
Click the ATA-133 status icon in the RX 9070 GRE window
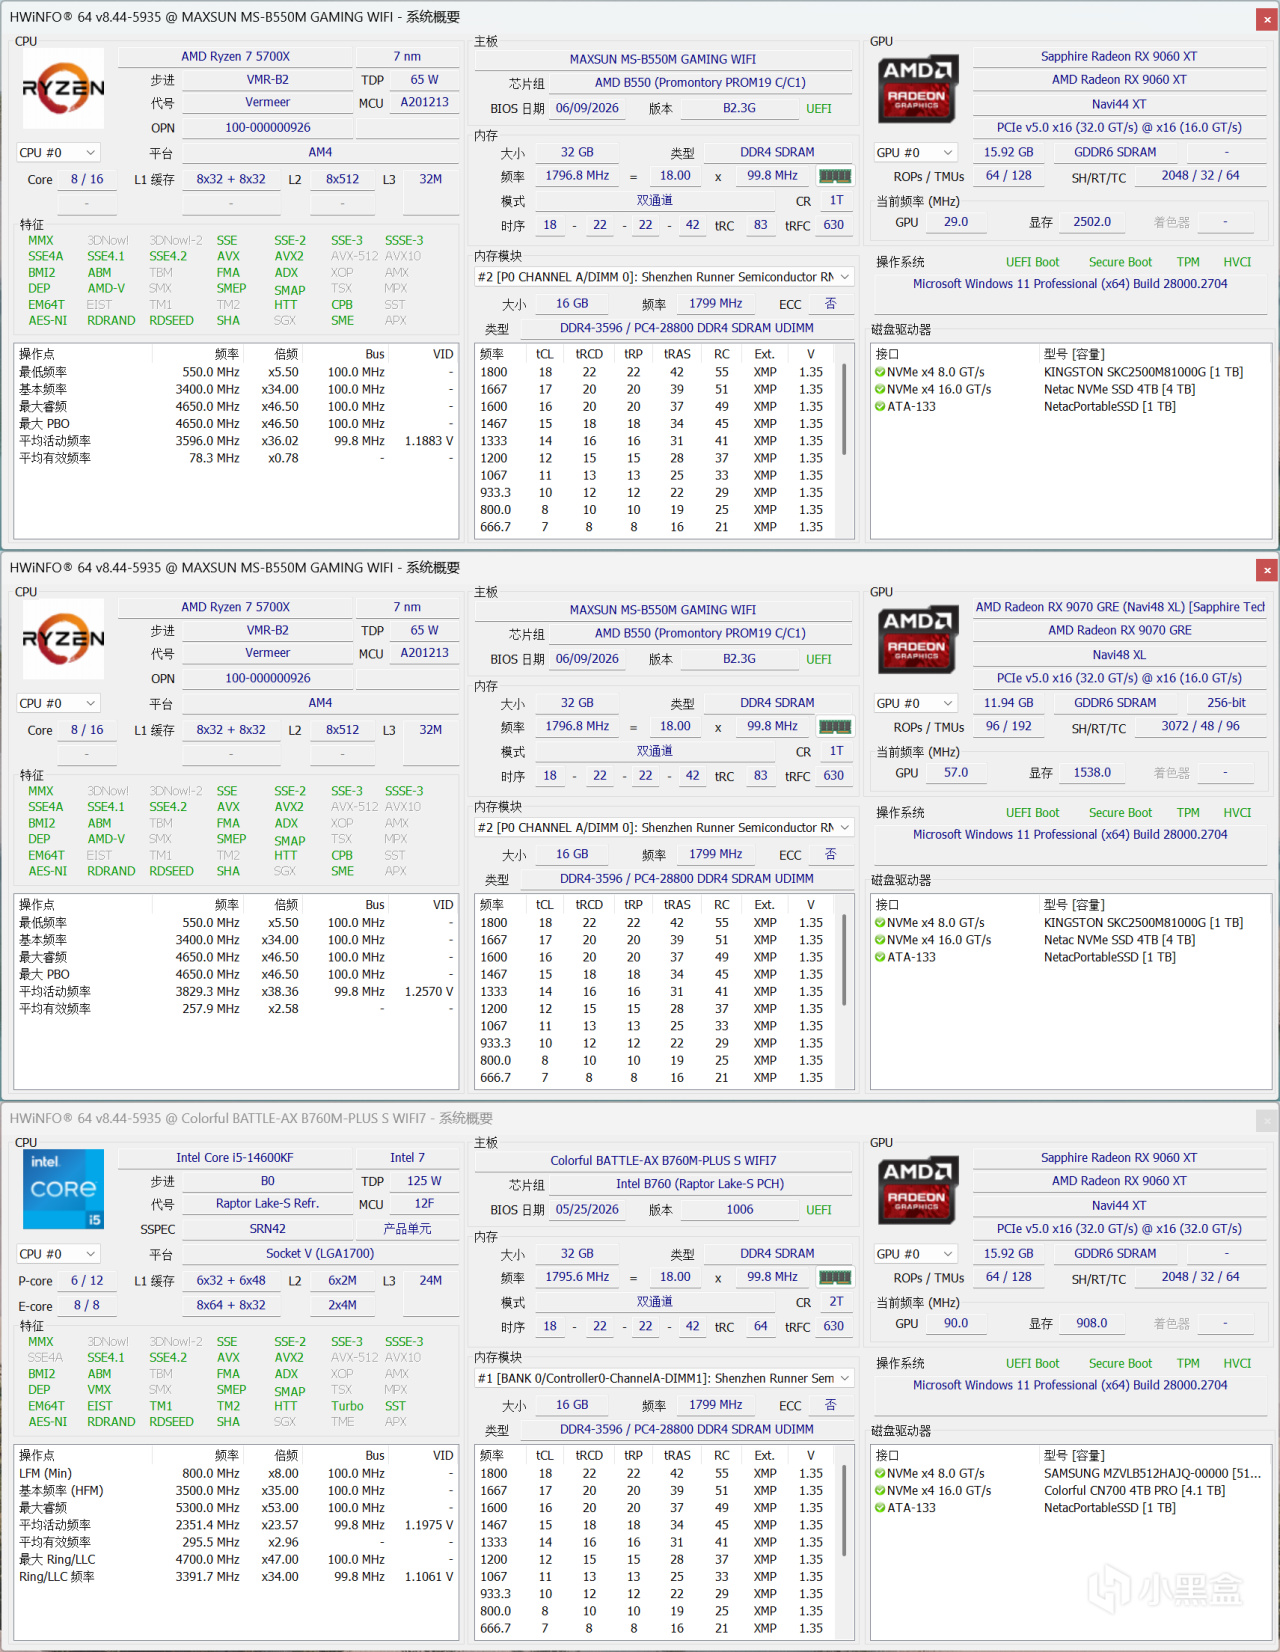coord(880,957)
